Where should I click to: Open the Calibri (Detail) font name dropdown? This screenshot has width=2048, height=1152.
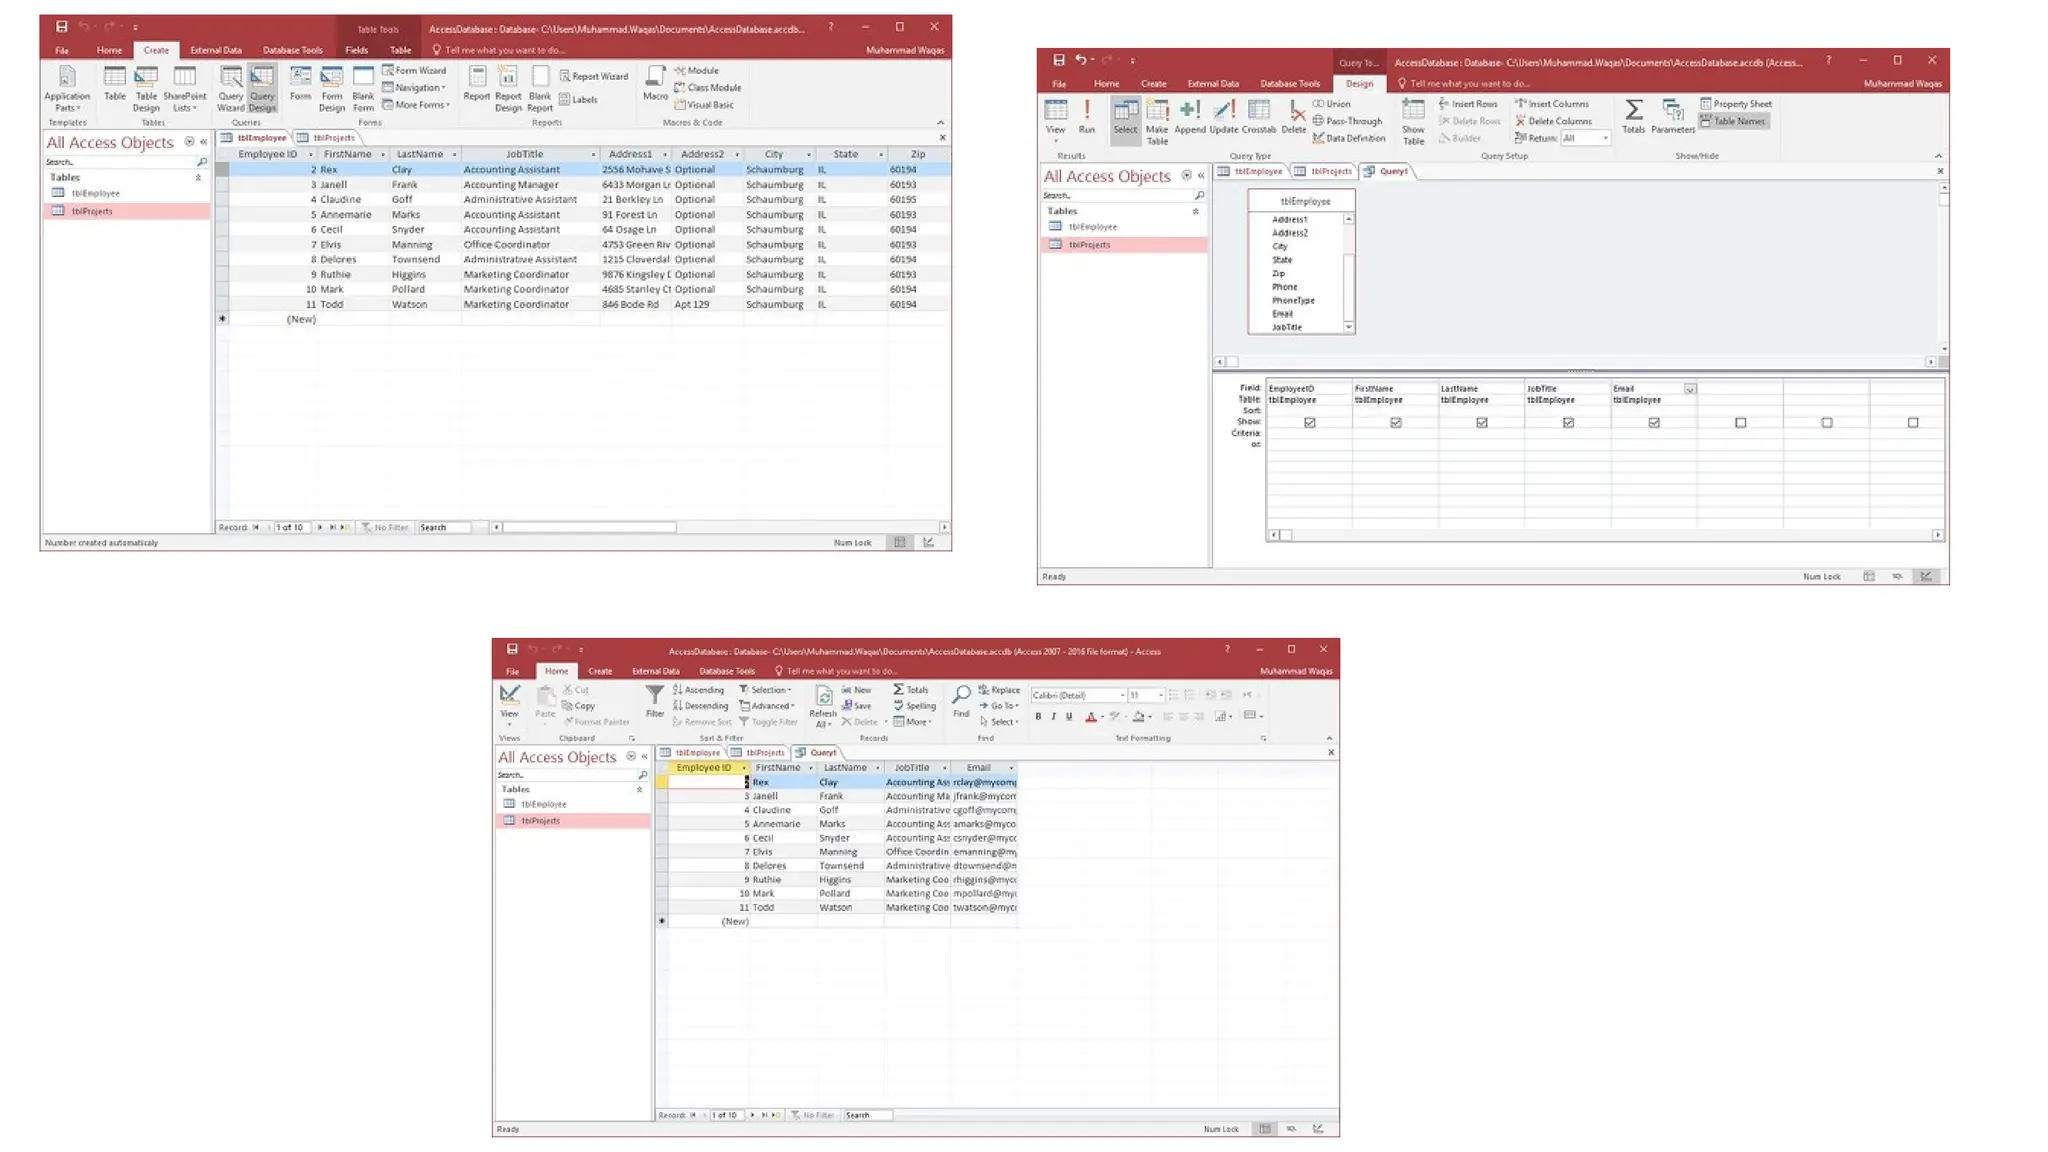point(1122,695)
